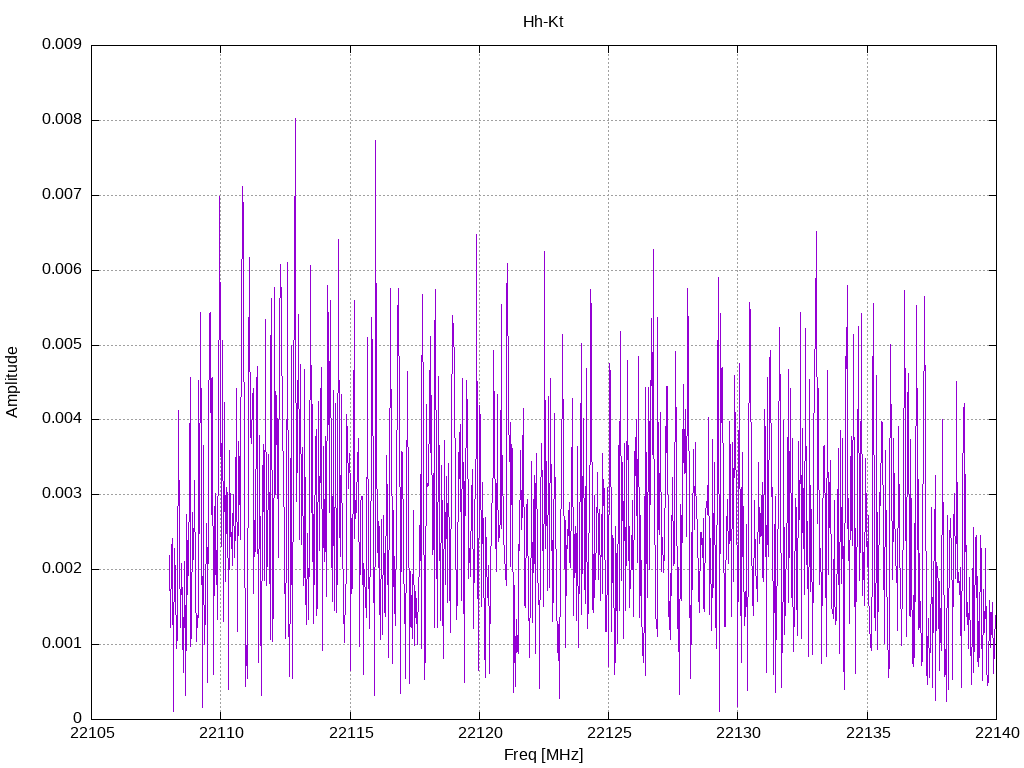Click the 0.009 y-axis tick label
The height and width of the screenshot is (768, 1024).
tap(62, 44)
